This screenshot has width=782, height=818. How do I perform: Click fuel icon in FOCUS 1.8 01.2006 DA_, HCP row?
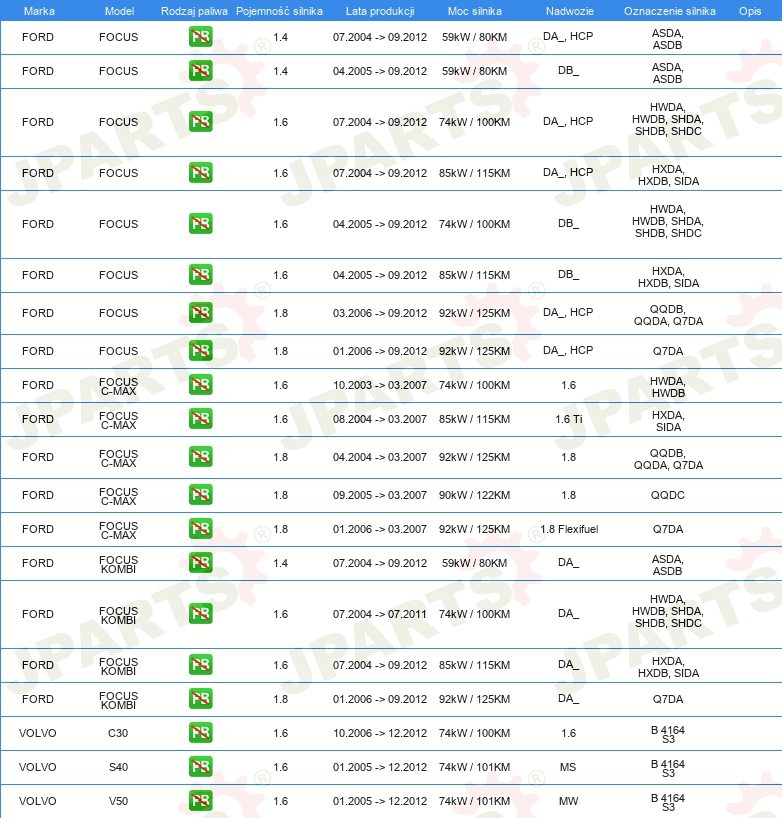(x=200, y=351)
